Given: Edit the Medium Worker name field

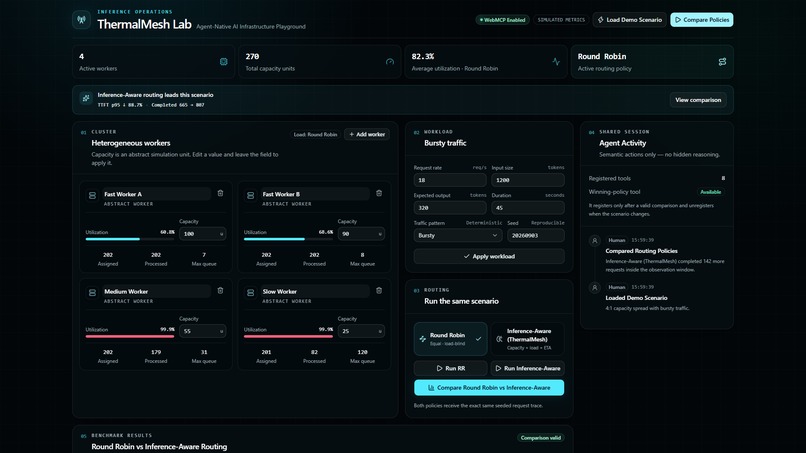Looking at the screenshot, I should tap(156, 291).
